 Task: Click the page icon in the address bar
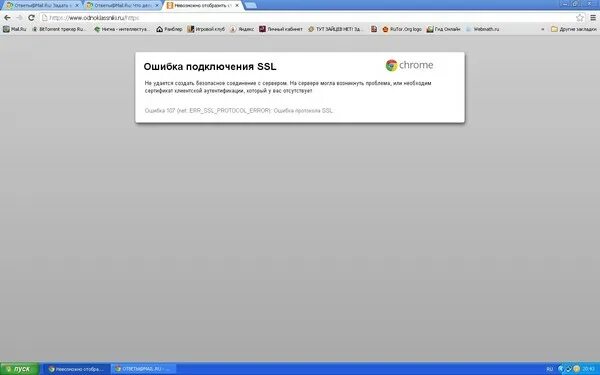click(44, 18)
